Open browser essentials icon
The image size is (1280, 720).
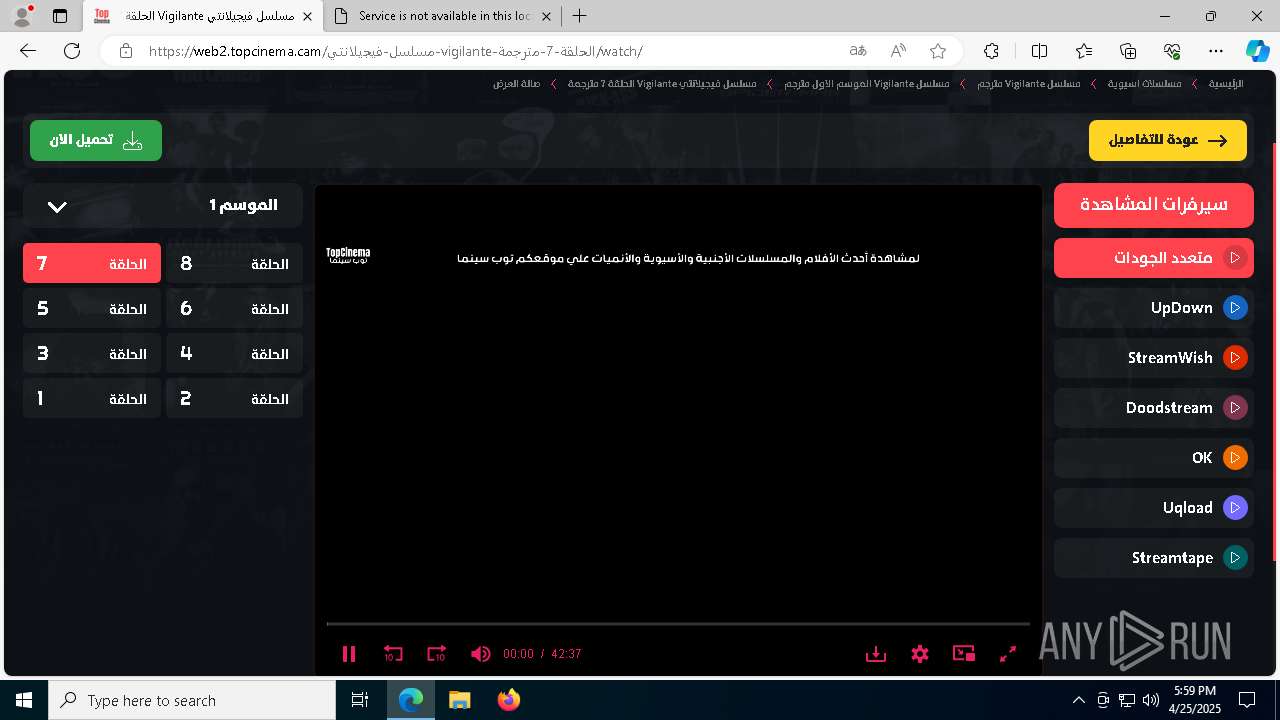[1172, 51]
